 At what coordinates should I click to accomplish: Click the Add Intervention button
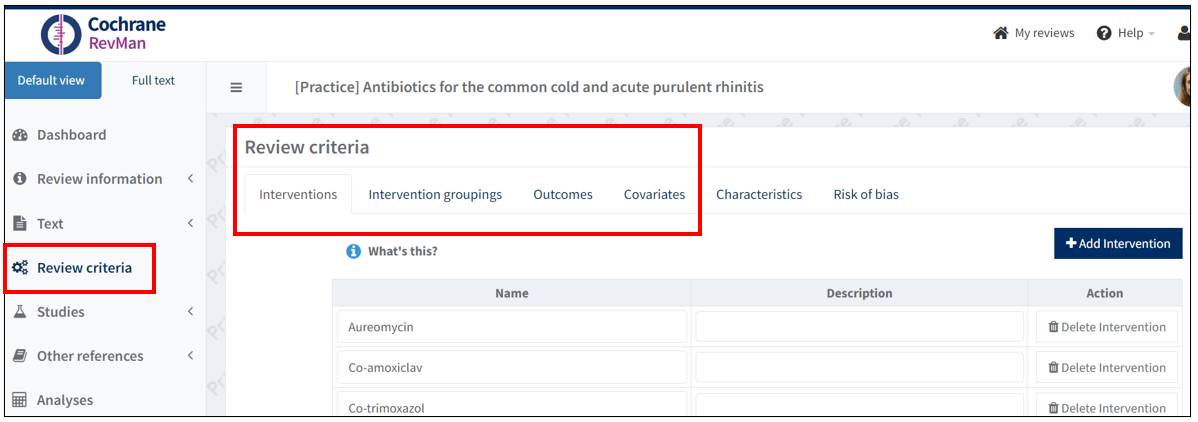pos(1117,244)
